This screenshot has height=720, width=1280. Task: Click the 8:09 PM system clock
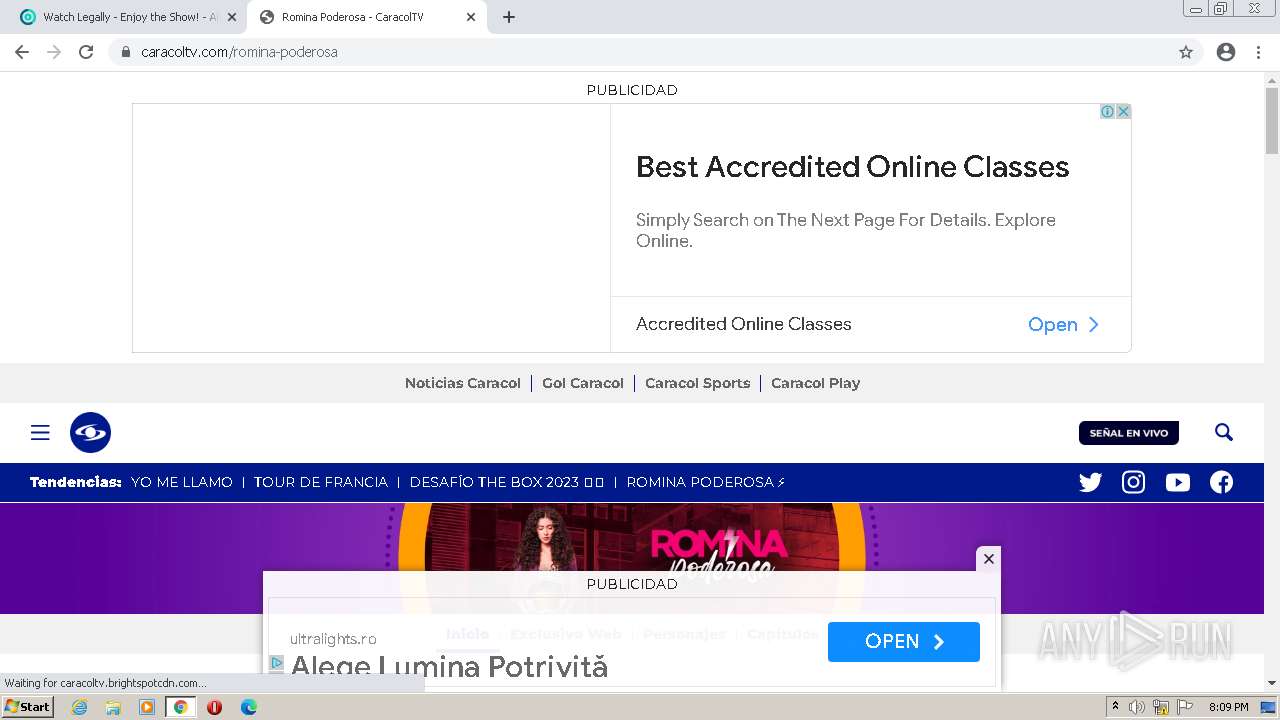[x=1228, y=707]
